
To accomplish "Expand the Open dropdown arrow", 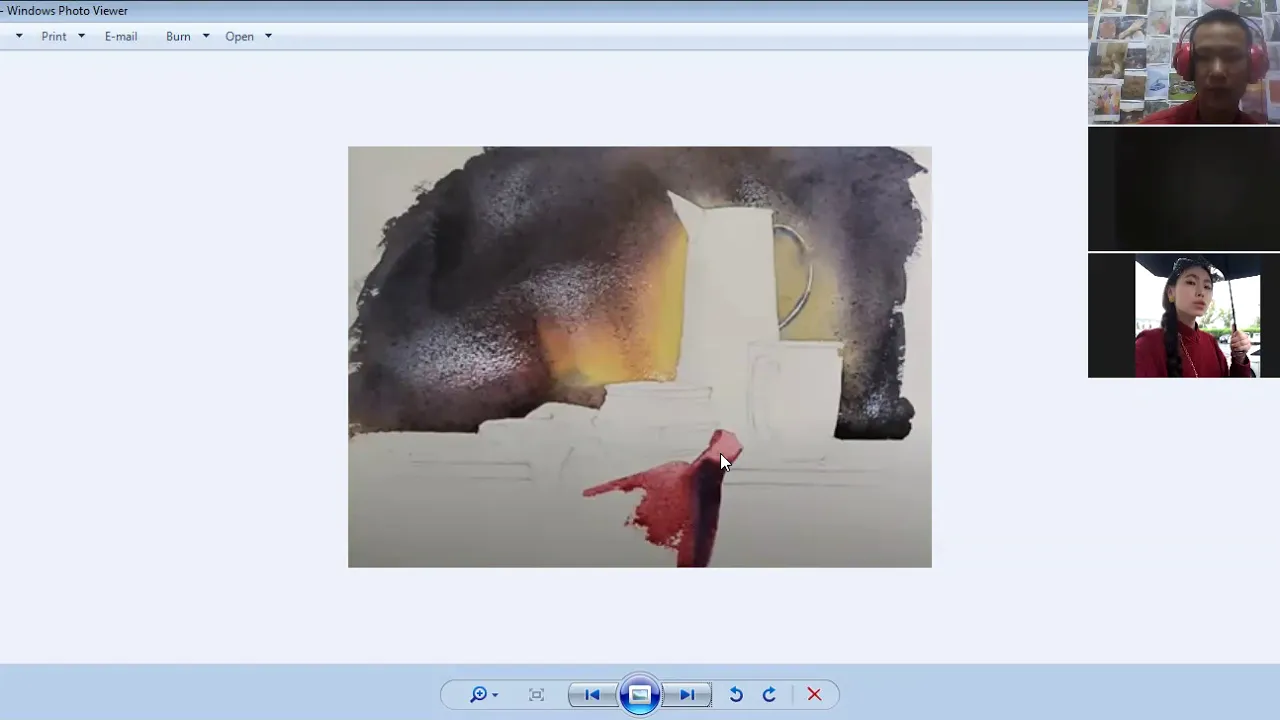I will click(268, 36).
